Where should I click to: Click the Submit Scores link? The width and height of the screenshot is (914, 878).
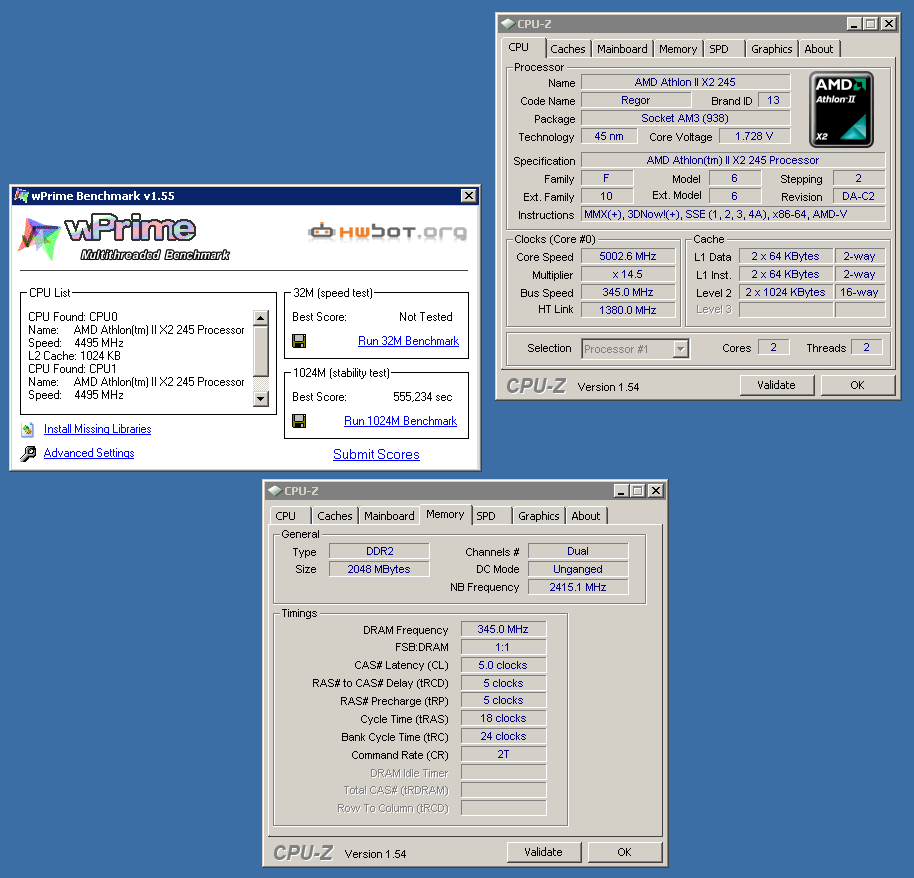tap(376, 454)
